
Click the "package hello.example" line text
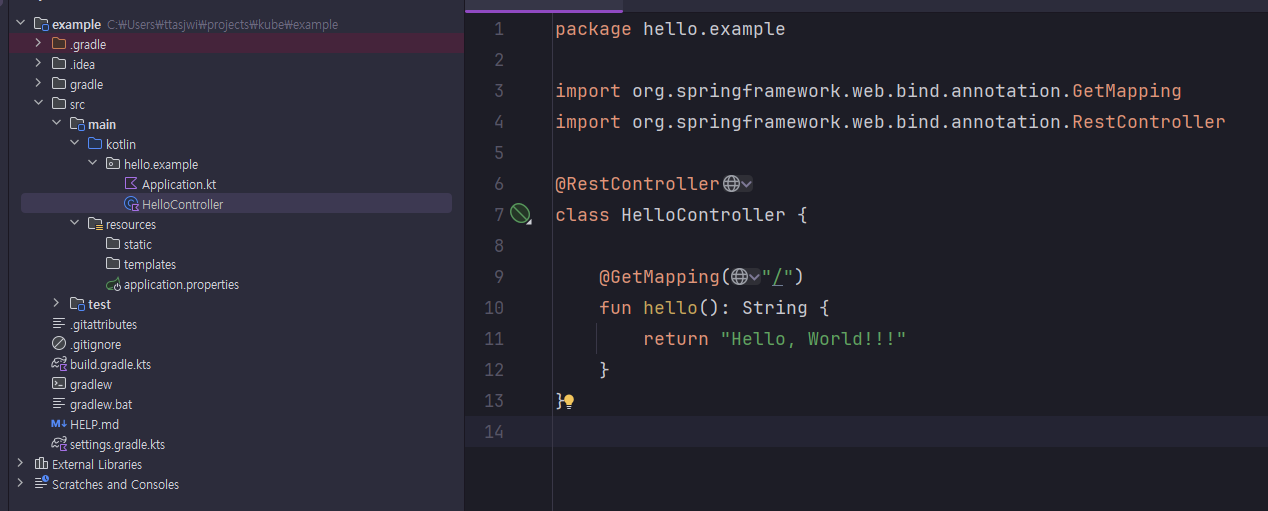point(670,29)
